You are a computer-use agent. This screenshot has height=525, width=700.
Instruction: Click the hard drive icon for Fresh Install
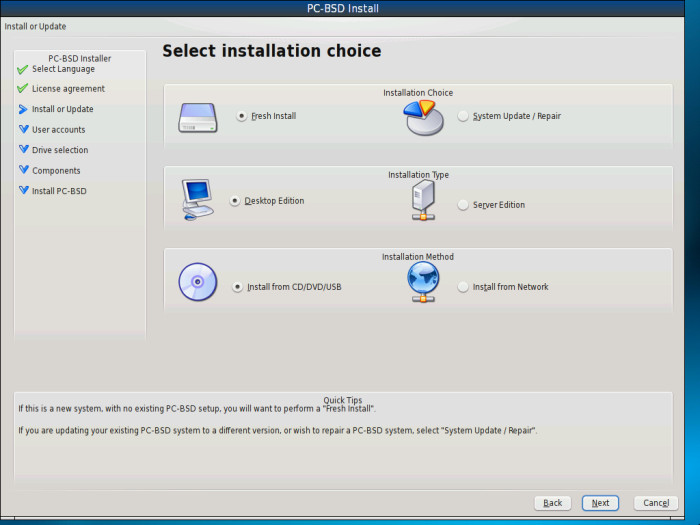[198, 118]
